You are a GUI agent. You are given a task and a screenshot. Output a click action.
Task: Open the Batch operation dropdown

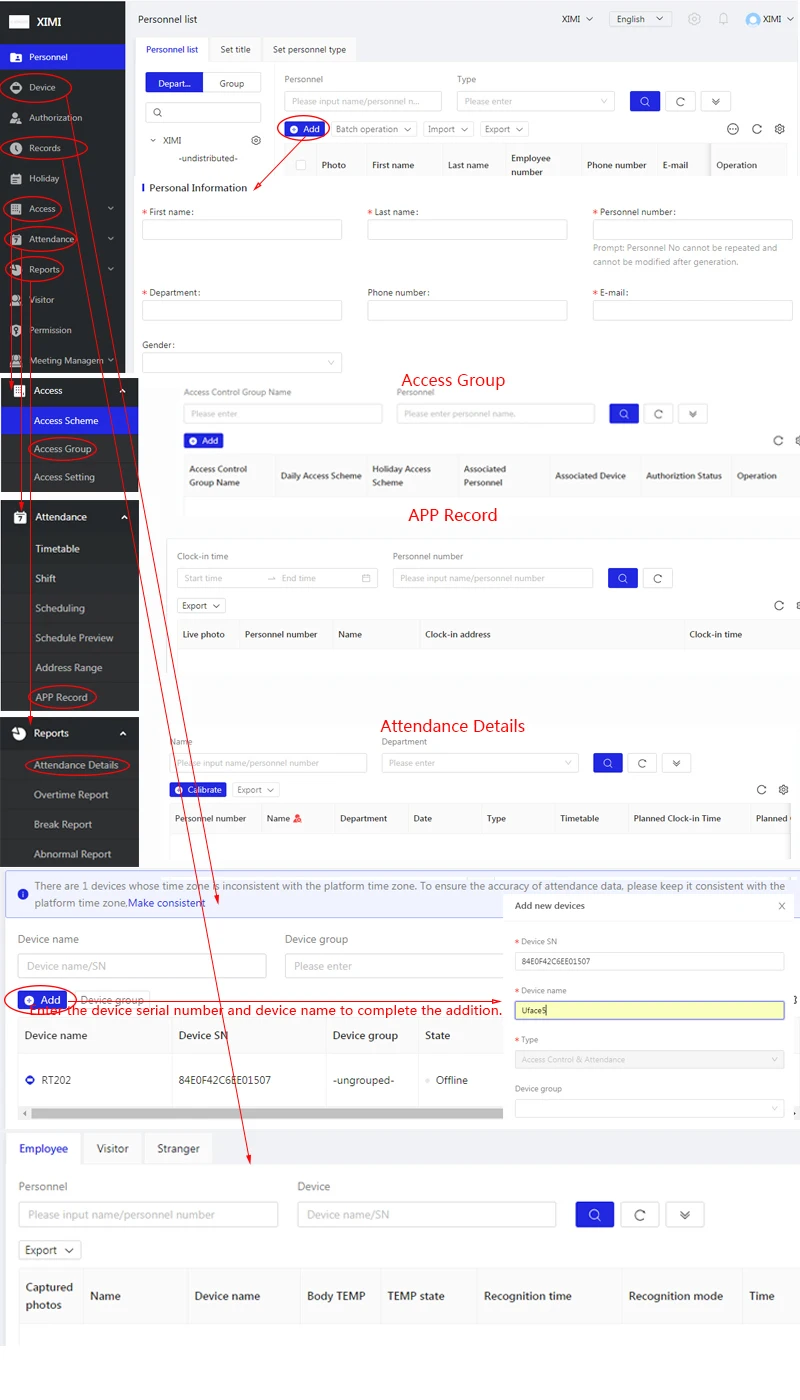pos(375,129)
